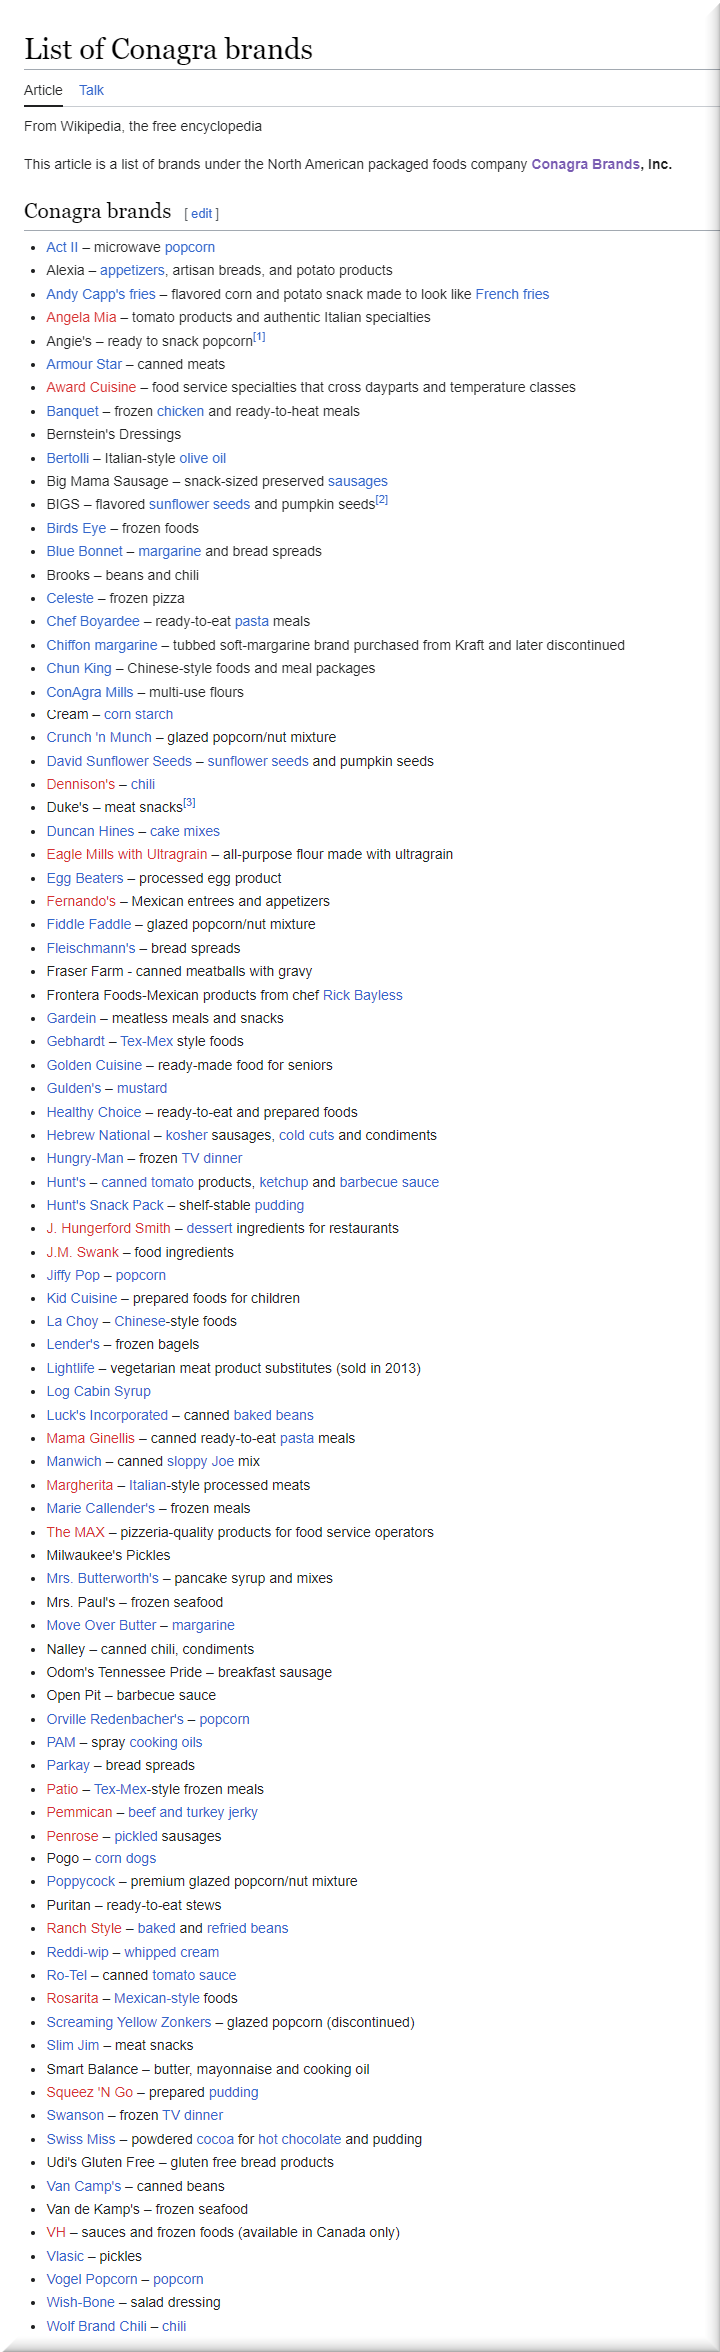Click the red Angela Mia link
The image size is (720, 2352).
tap(81, 317)
